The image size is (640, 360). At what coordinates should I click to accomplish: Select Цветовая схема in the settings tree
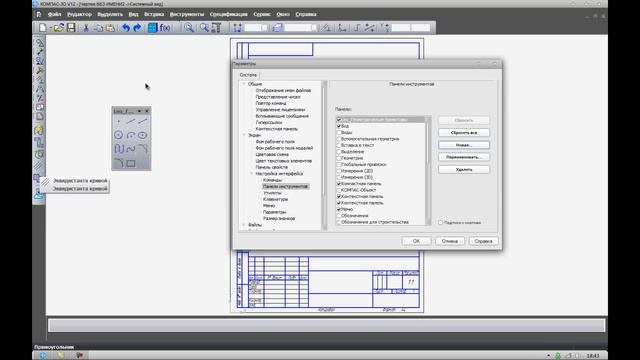coord(272,154)
